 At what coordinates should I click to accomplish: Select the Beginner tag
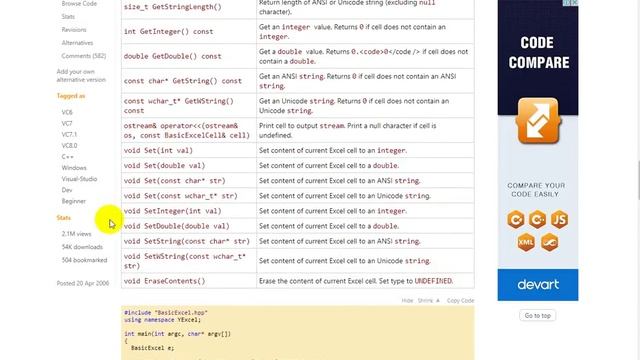(x=73, y=201)
